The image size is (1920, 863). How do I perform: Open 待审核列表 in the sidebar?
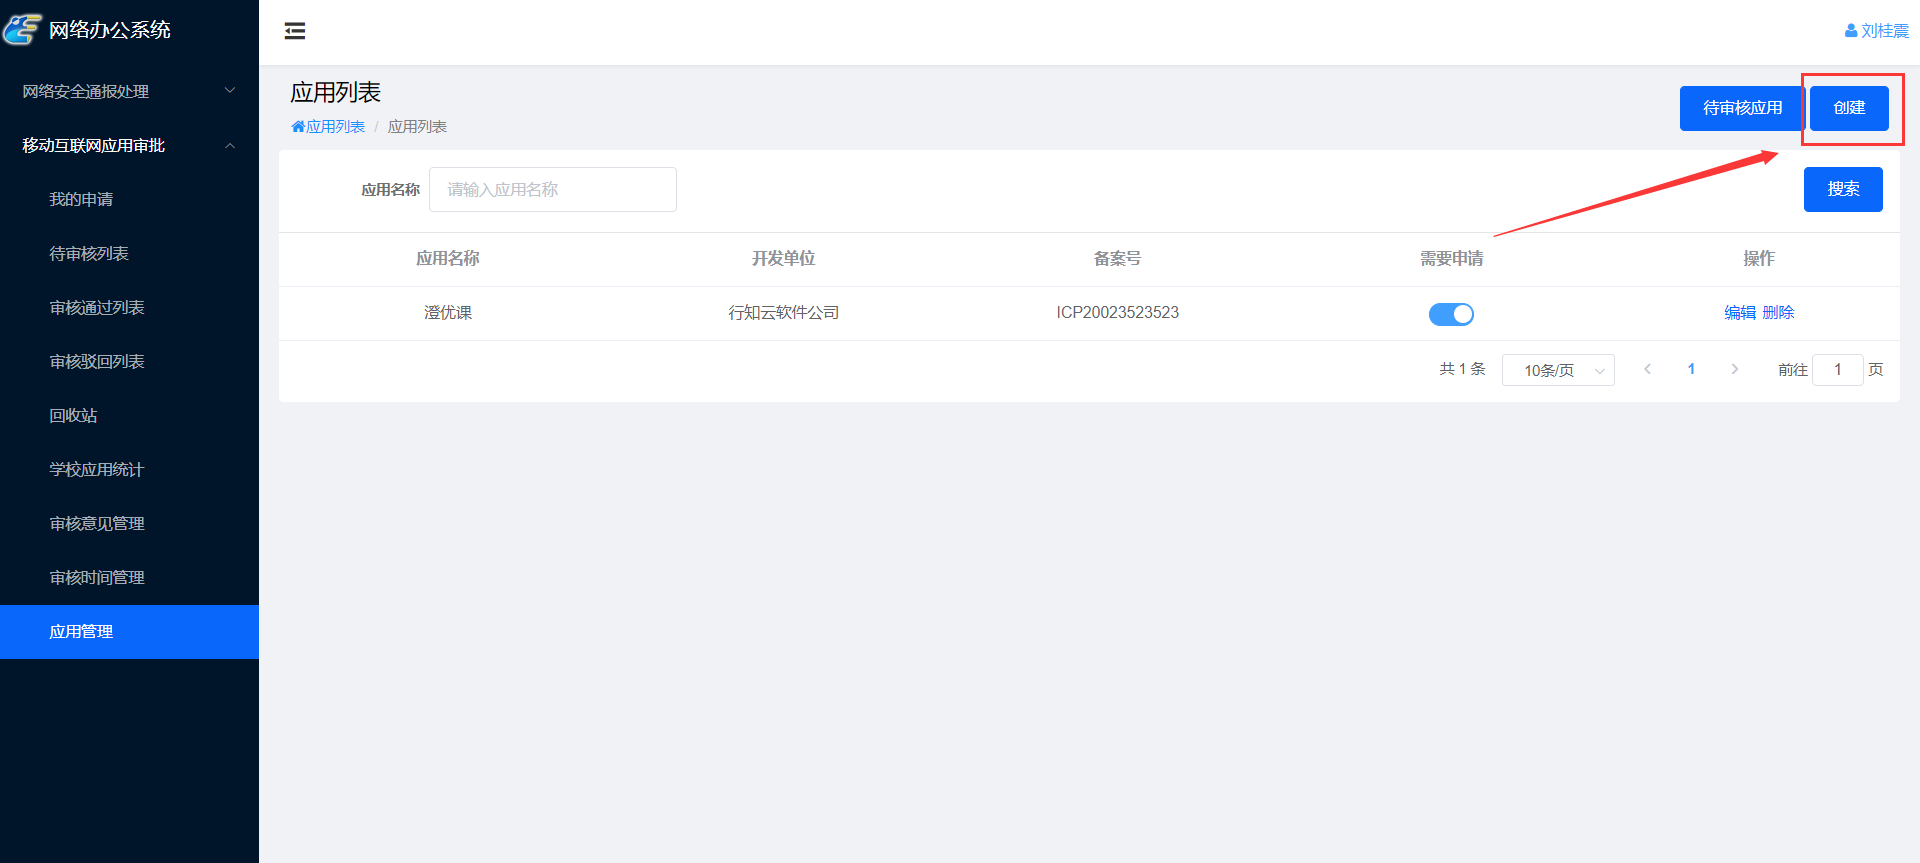(129, 253)
